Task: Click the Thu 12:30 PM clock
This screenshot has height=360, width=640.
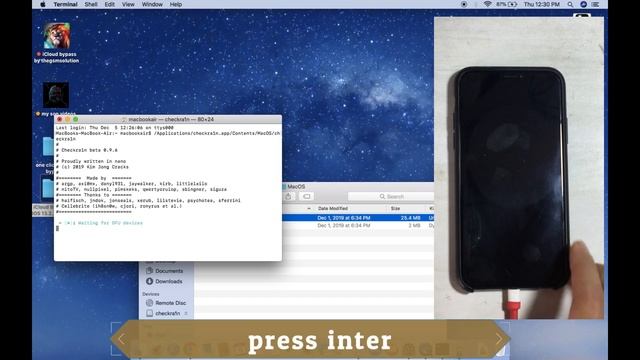Action: [x=542, y=4]
